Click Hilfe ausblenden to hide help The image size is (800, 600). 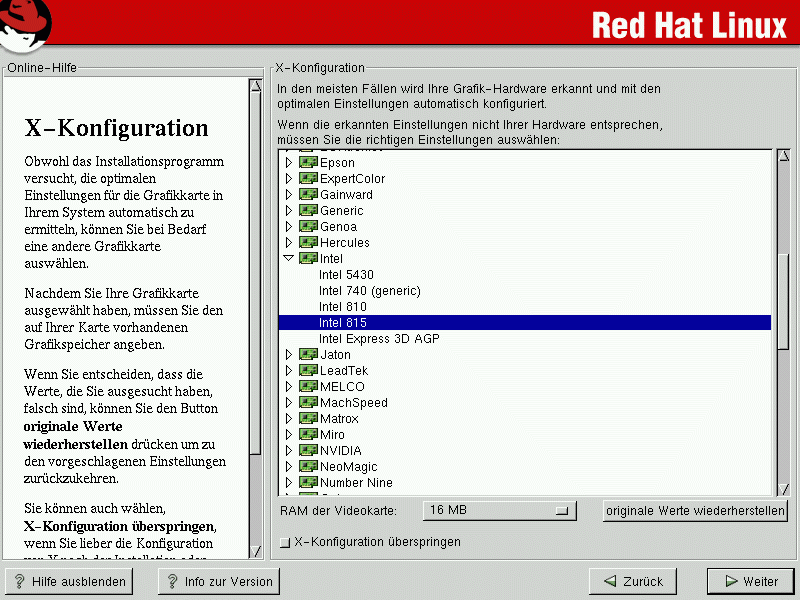pos(70,581)
